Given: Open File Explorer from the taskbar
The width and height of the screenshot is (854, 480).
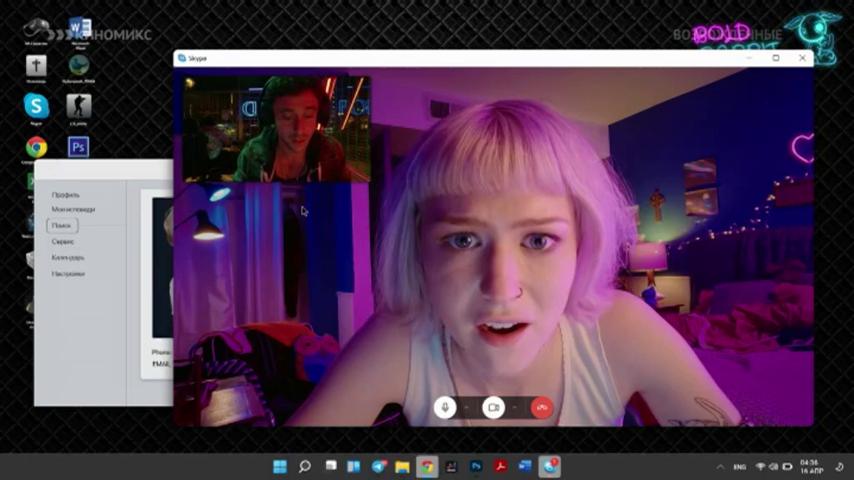Looking at the screenshot, I should point(402,466).
